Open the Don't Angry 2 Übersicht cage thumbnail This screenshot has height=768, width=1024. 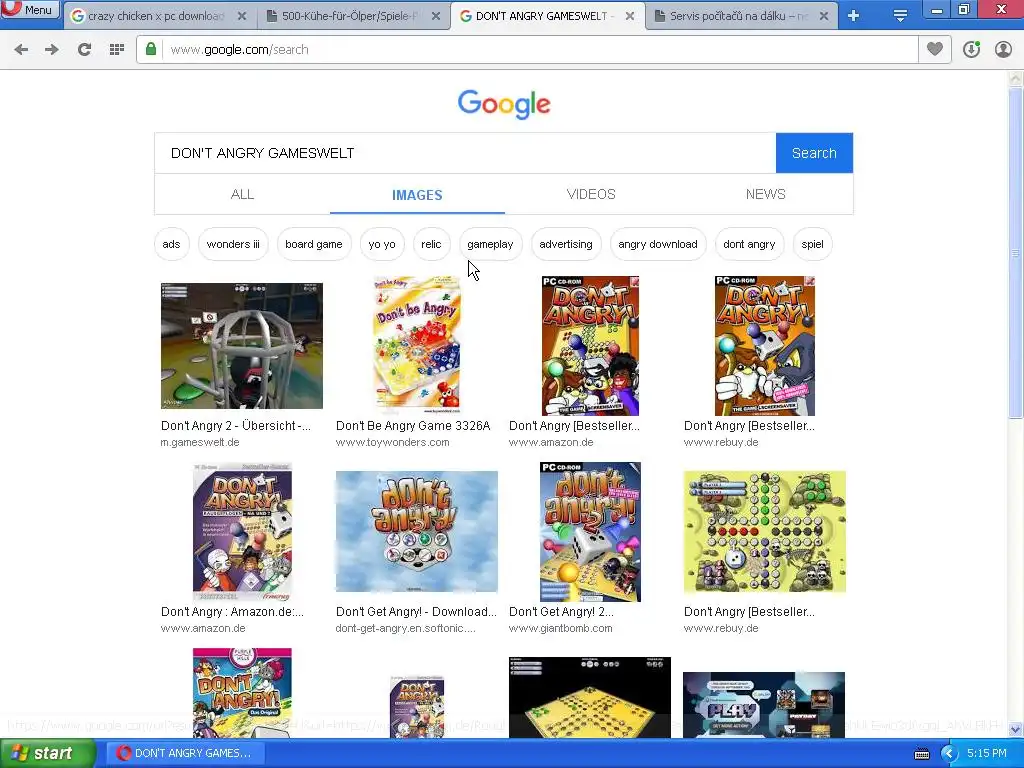coord(242,345)
